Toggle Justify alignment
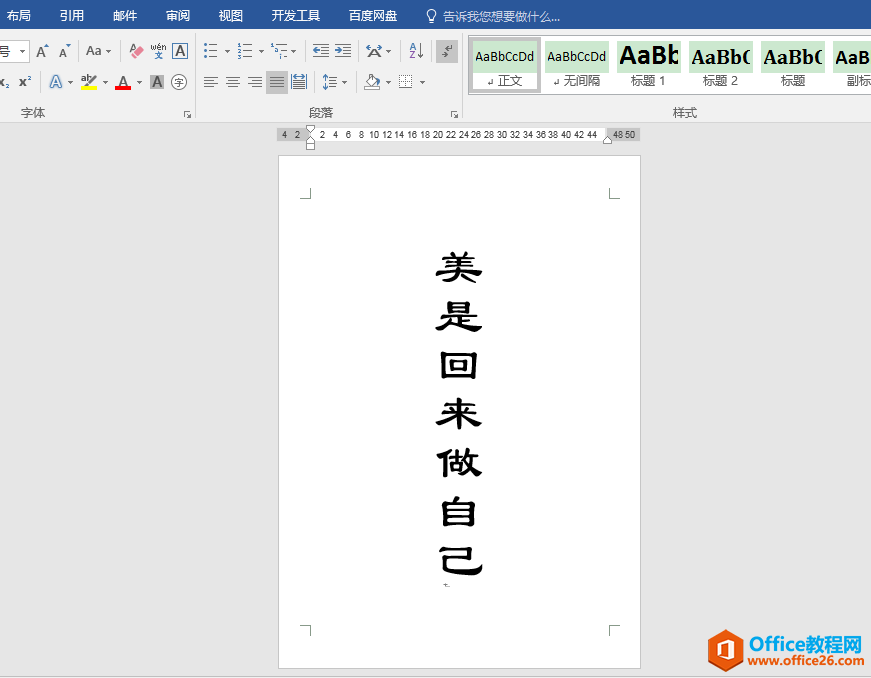 coord(277,82)
